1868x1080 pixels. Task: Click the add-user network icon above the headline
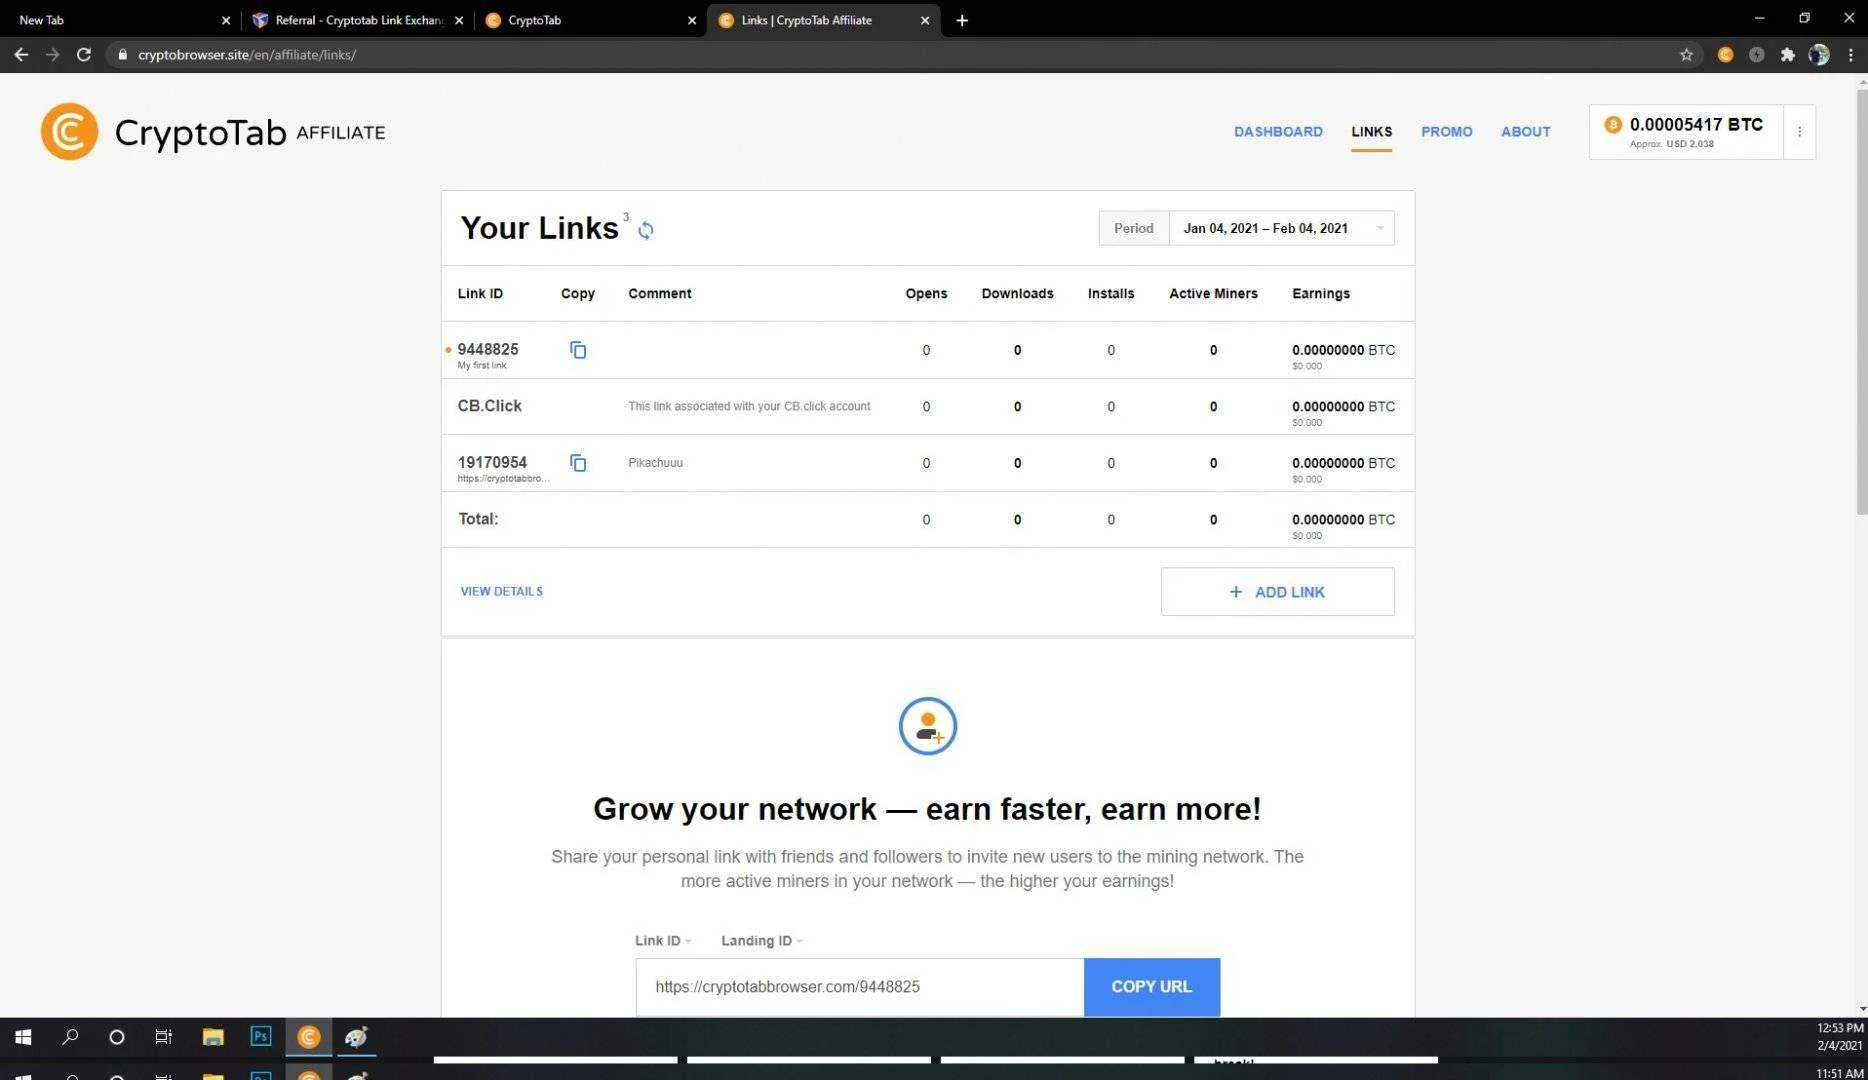927,726
